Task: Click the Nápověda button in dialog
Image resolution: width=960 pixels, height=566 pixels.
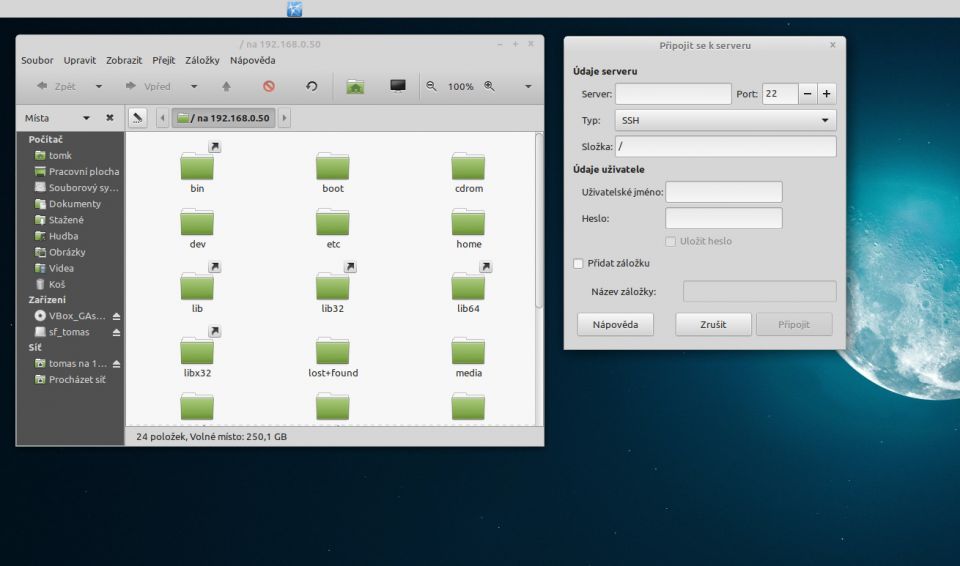Action: (x=615, y=325)
